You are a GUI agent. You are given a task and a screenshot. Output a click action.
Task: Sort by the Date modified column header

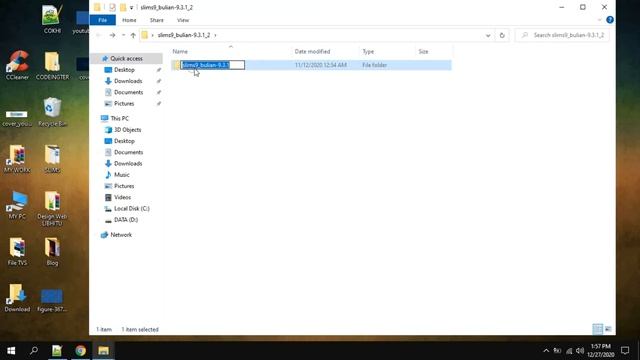click(x=312, y=51)
